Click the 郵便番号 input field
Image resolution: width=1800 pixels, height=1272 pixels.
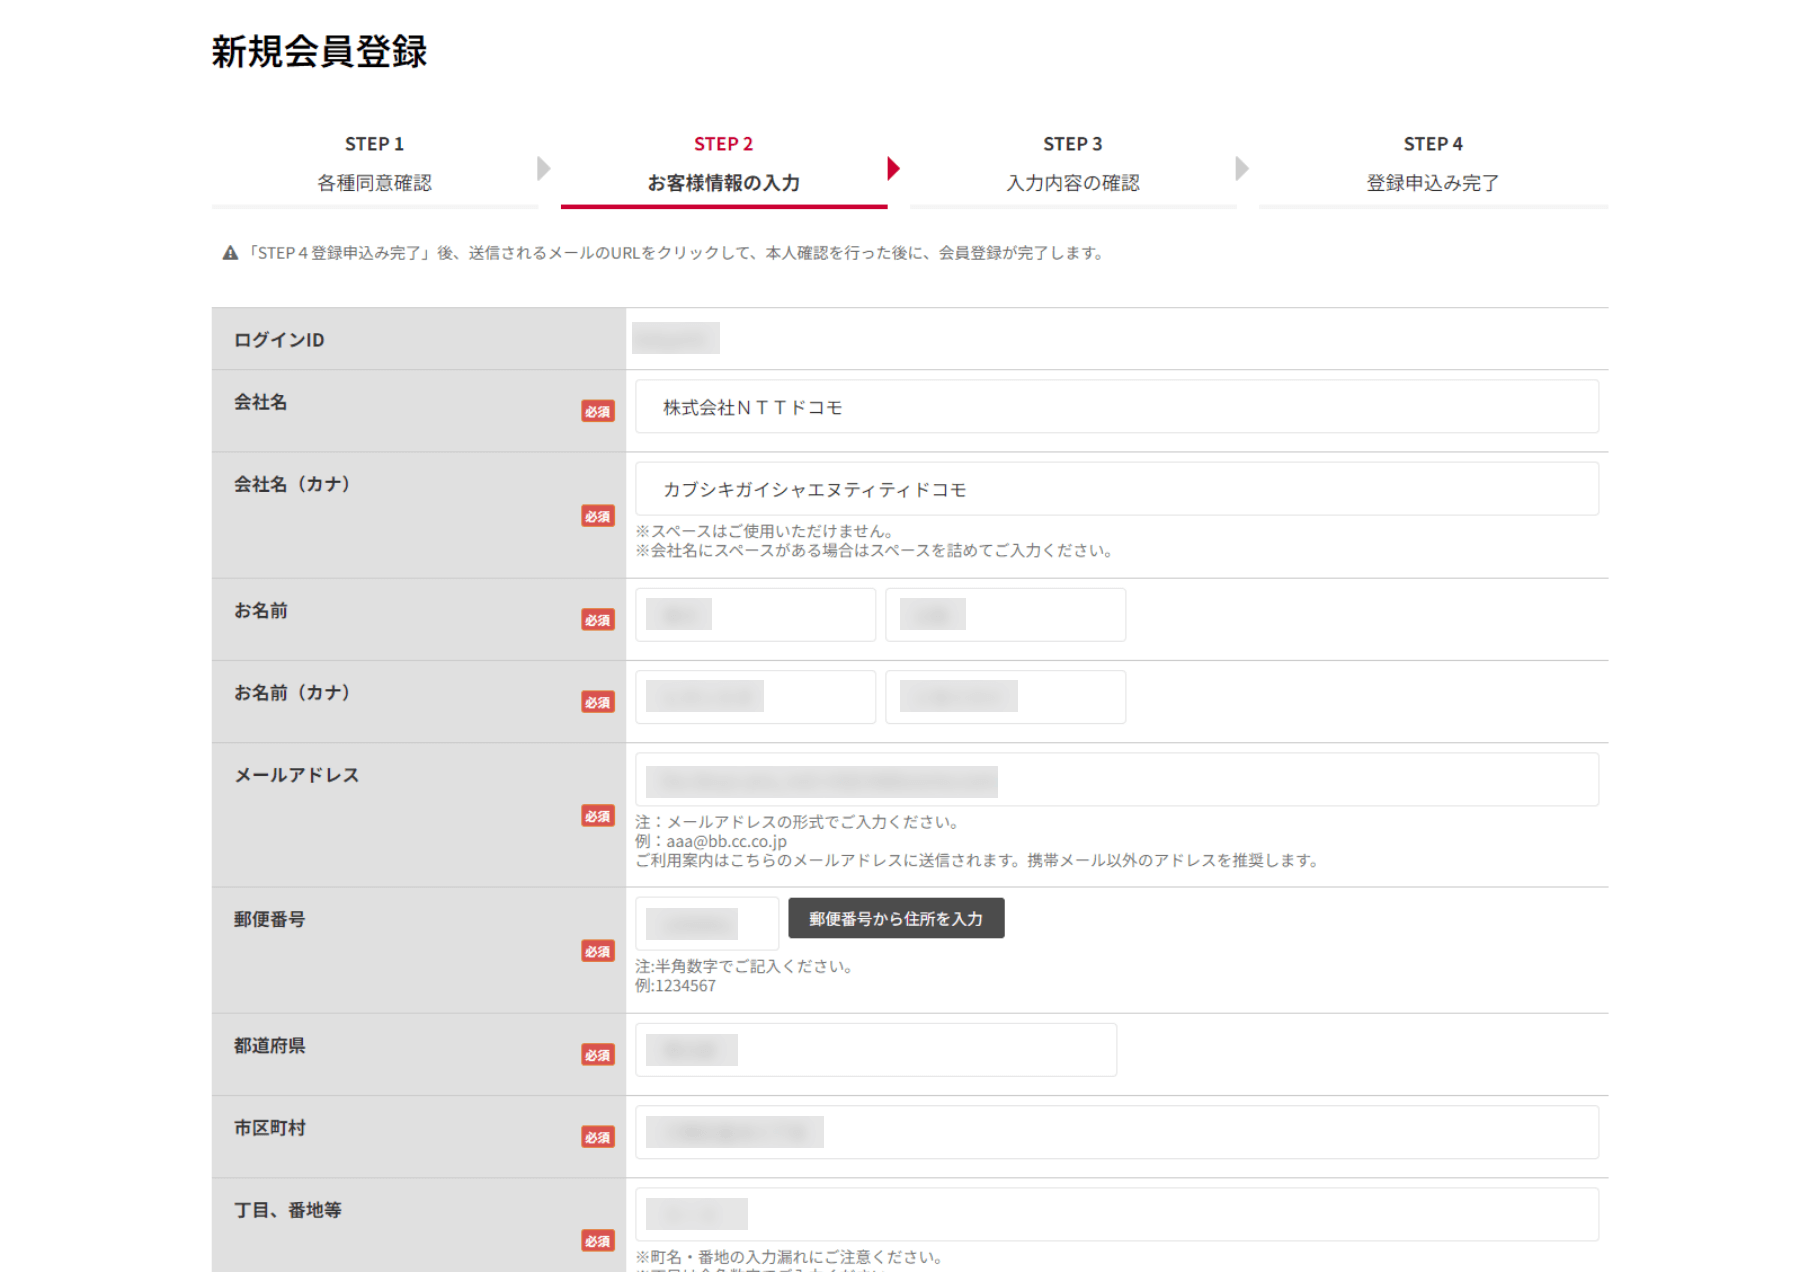(707, 923)
